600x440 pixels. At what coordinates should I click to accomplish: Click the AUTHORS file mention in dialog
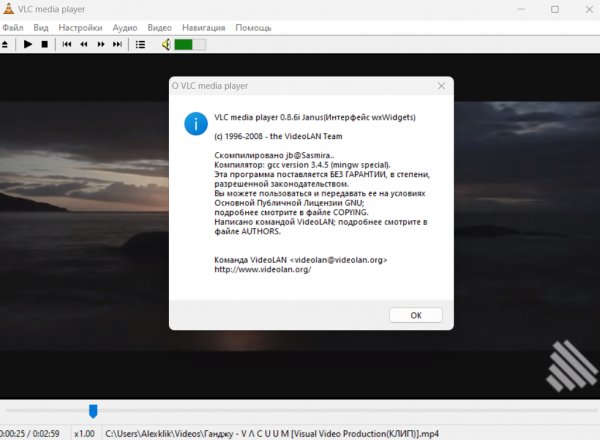coord(247,231)
